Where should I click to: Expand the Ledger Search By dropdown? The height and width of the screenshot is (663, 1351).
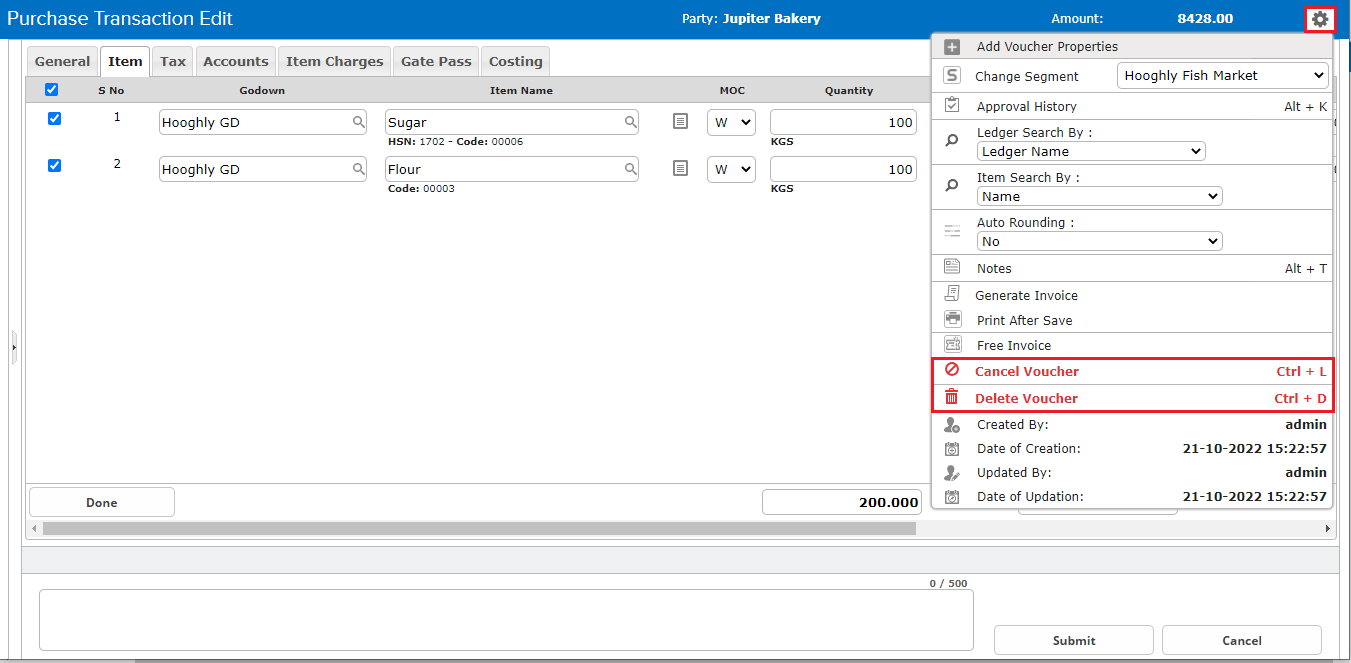pyautogui.click(x=1090, y=152)
